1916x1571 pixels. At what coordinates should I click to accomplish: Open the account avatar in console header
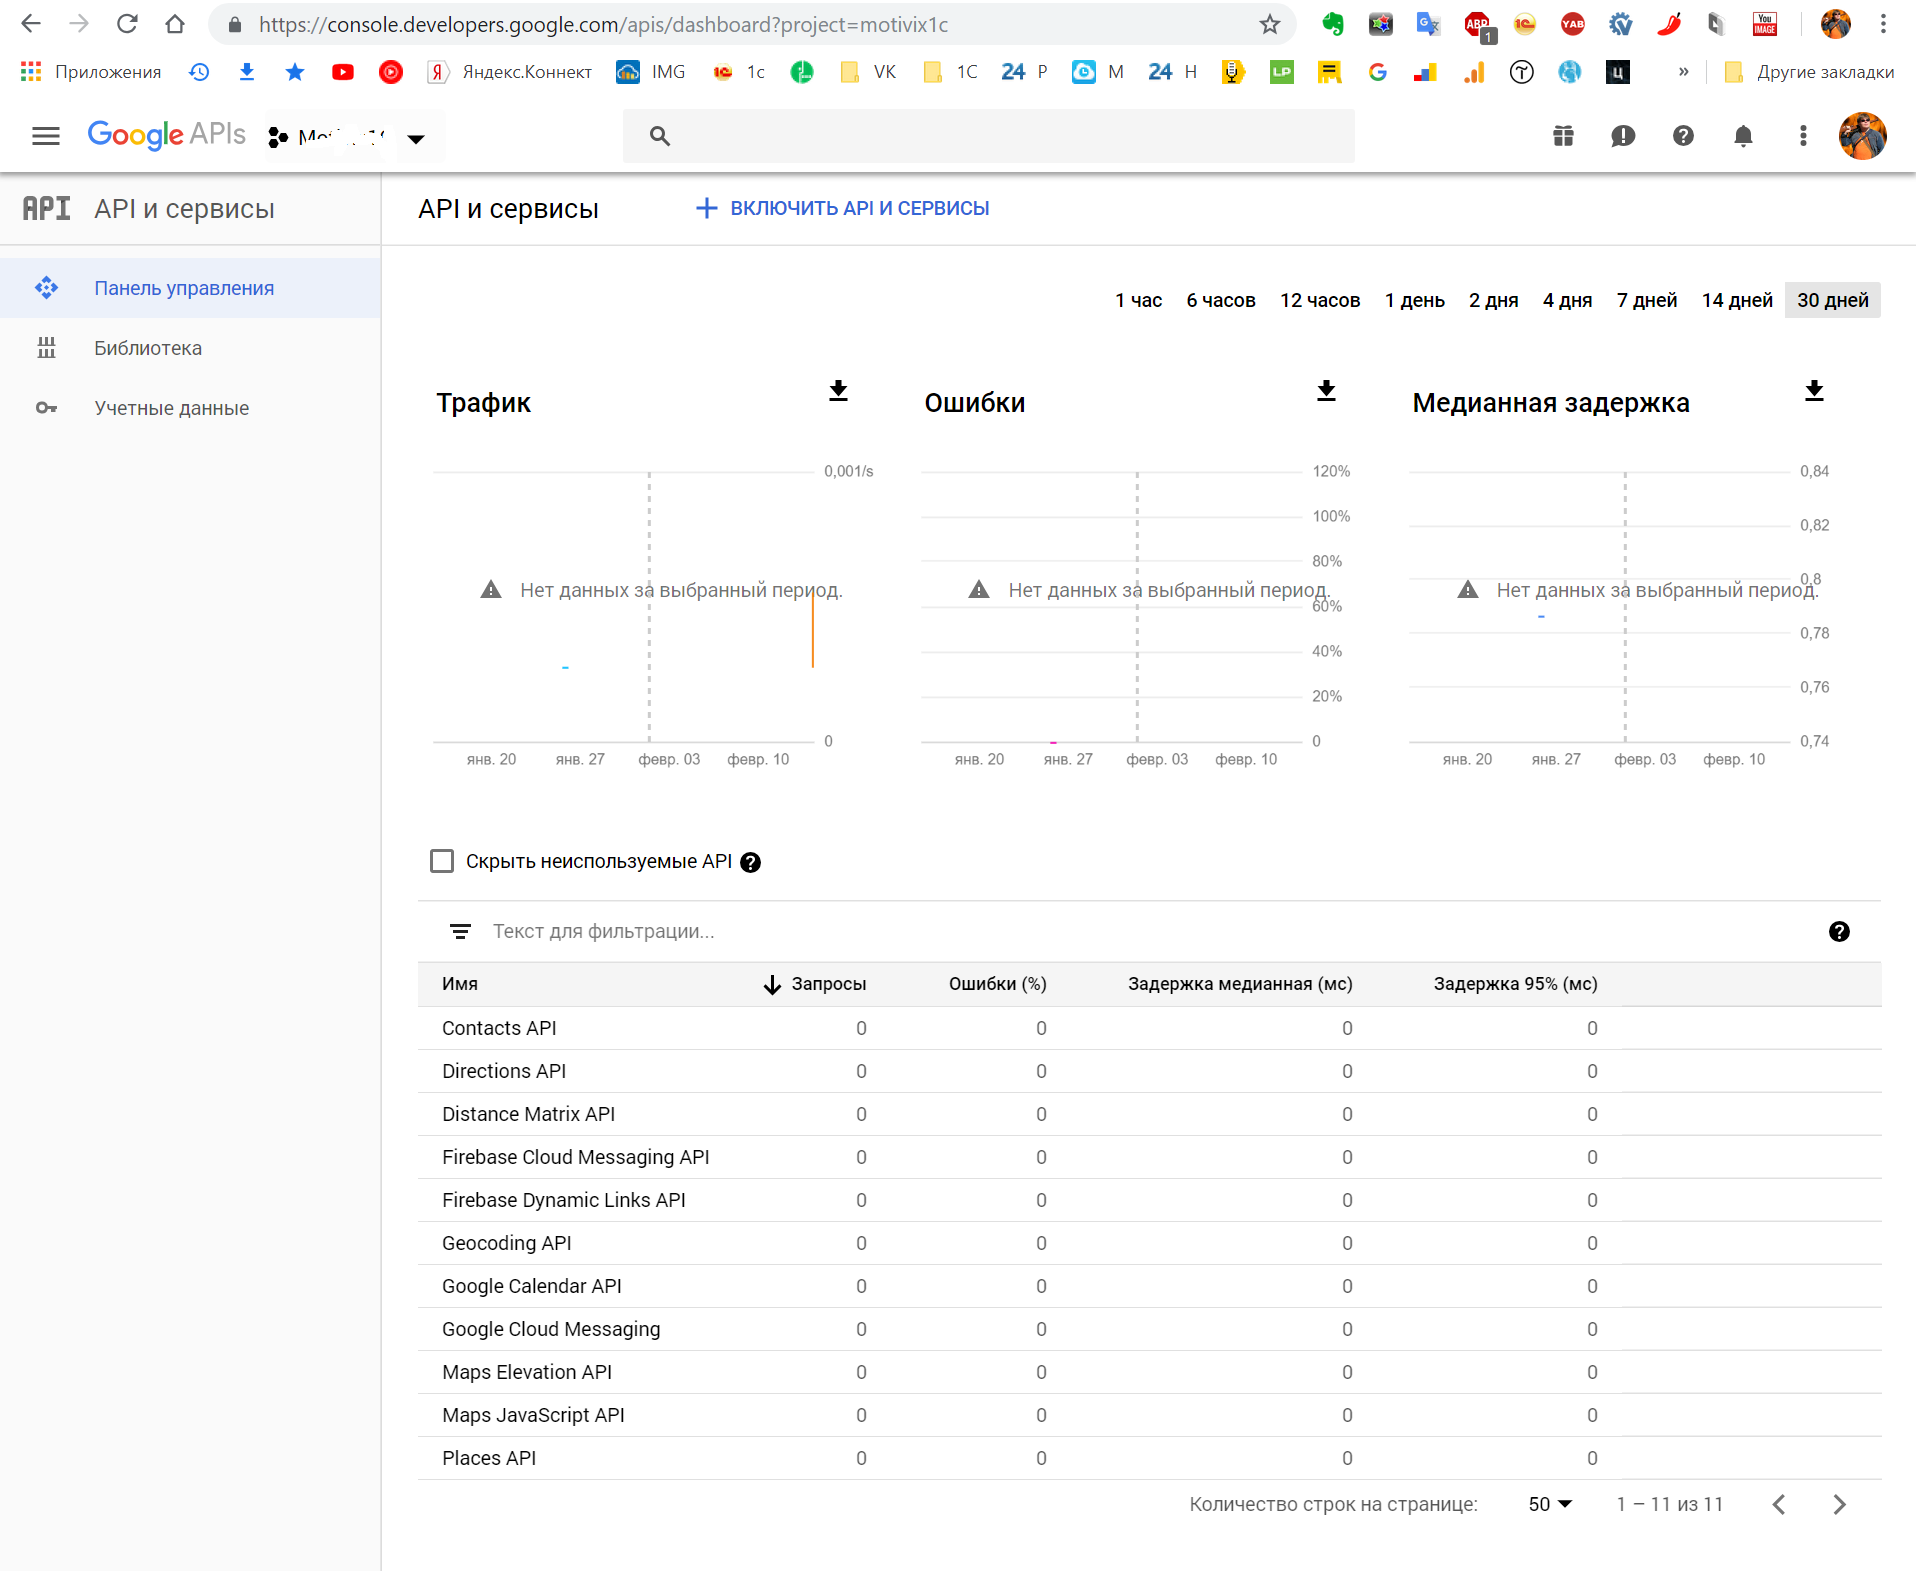(1862, 136)
